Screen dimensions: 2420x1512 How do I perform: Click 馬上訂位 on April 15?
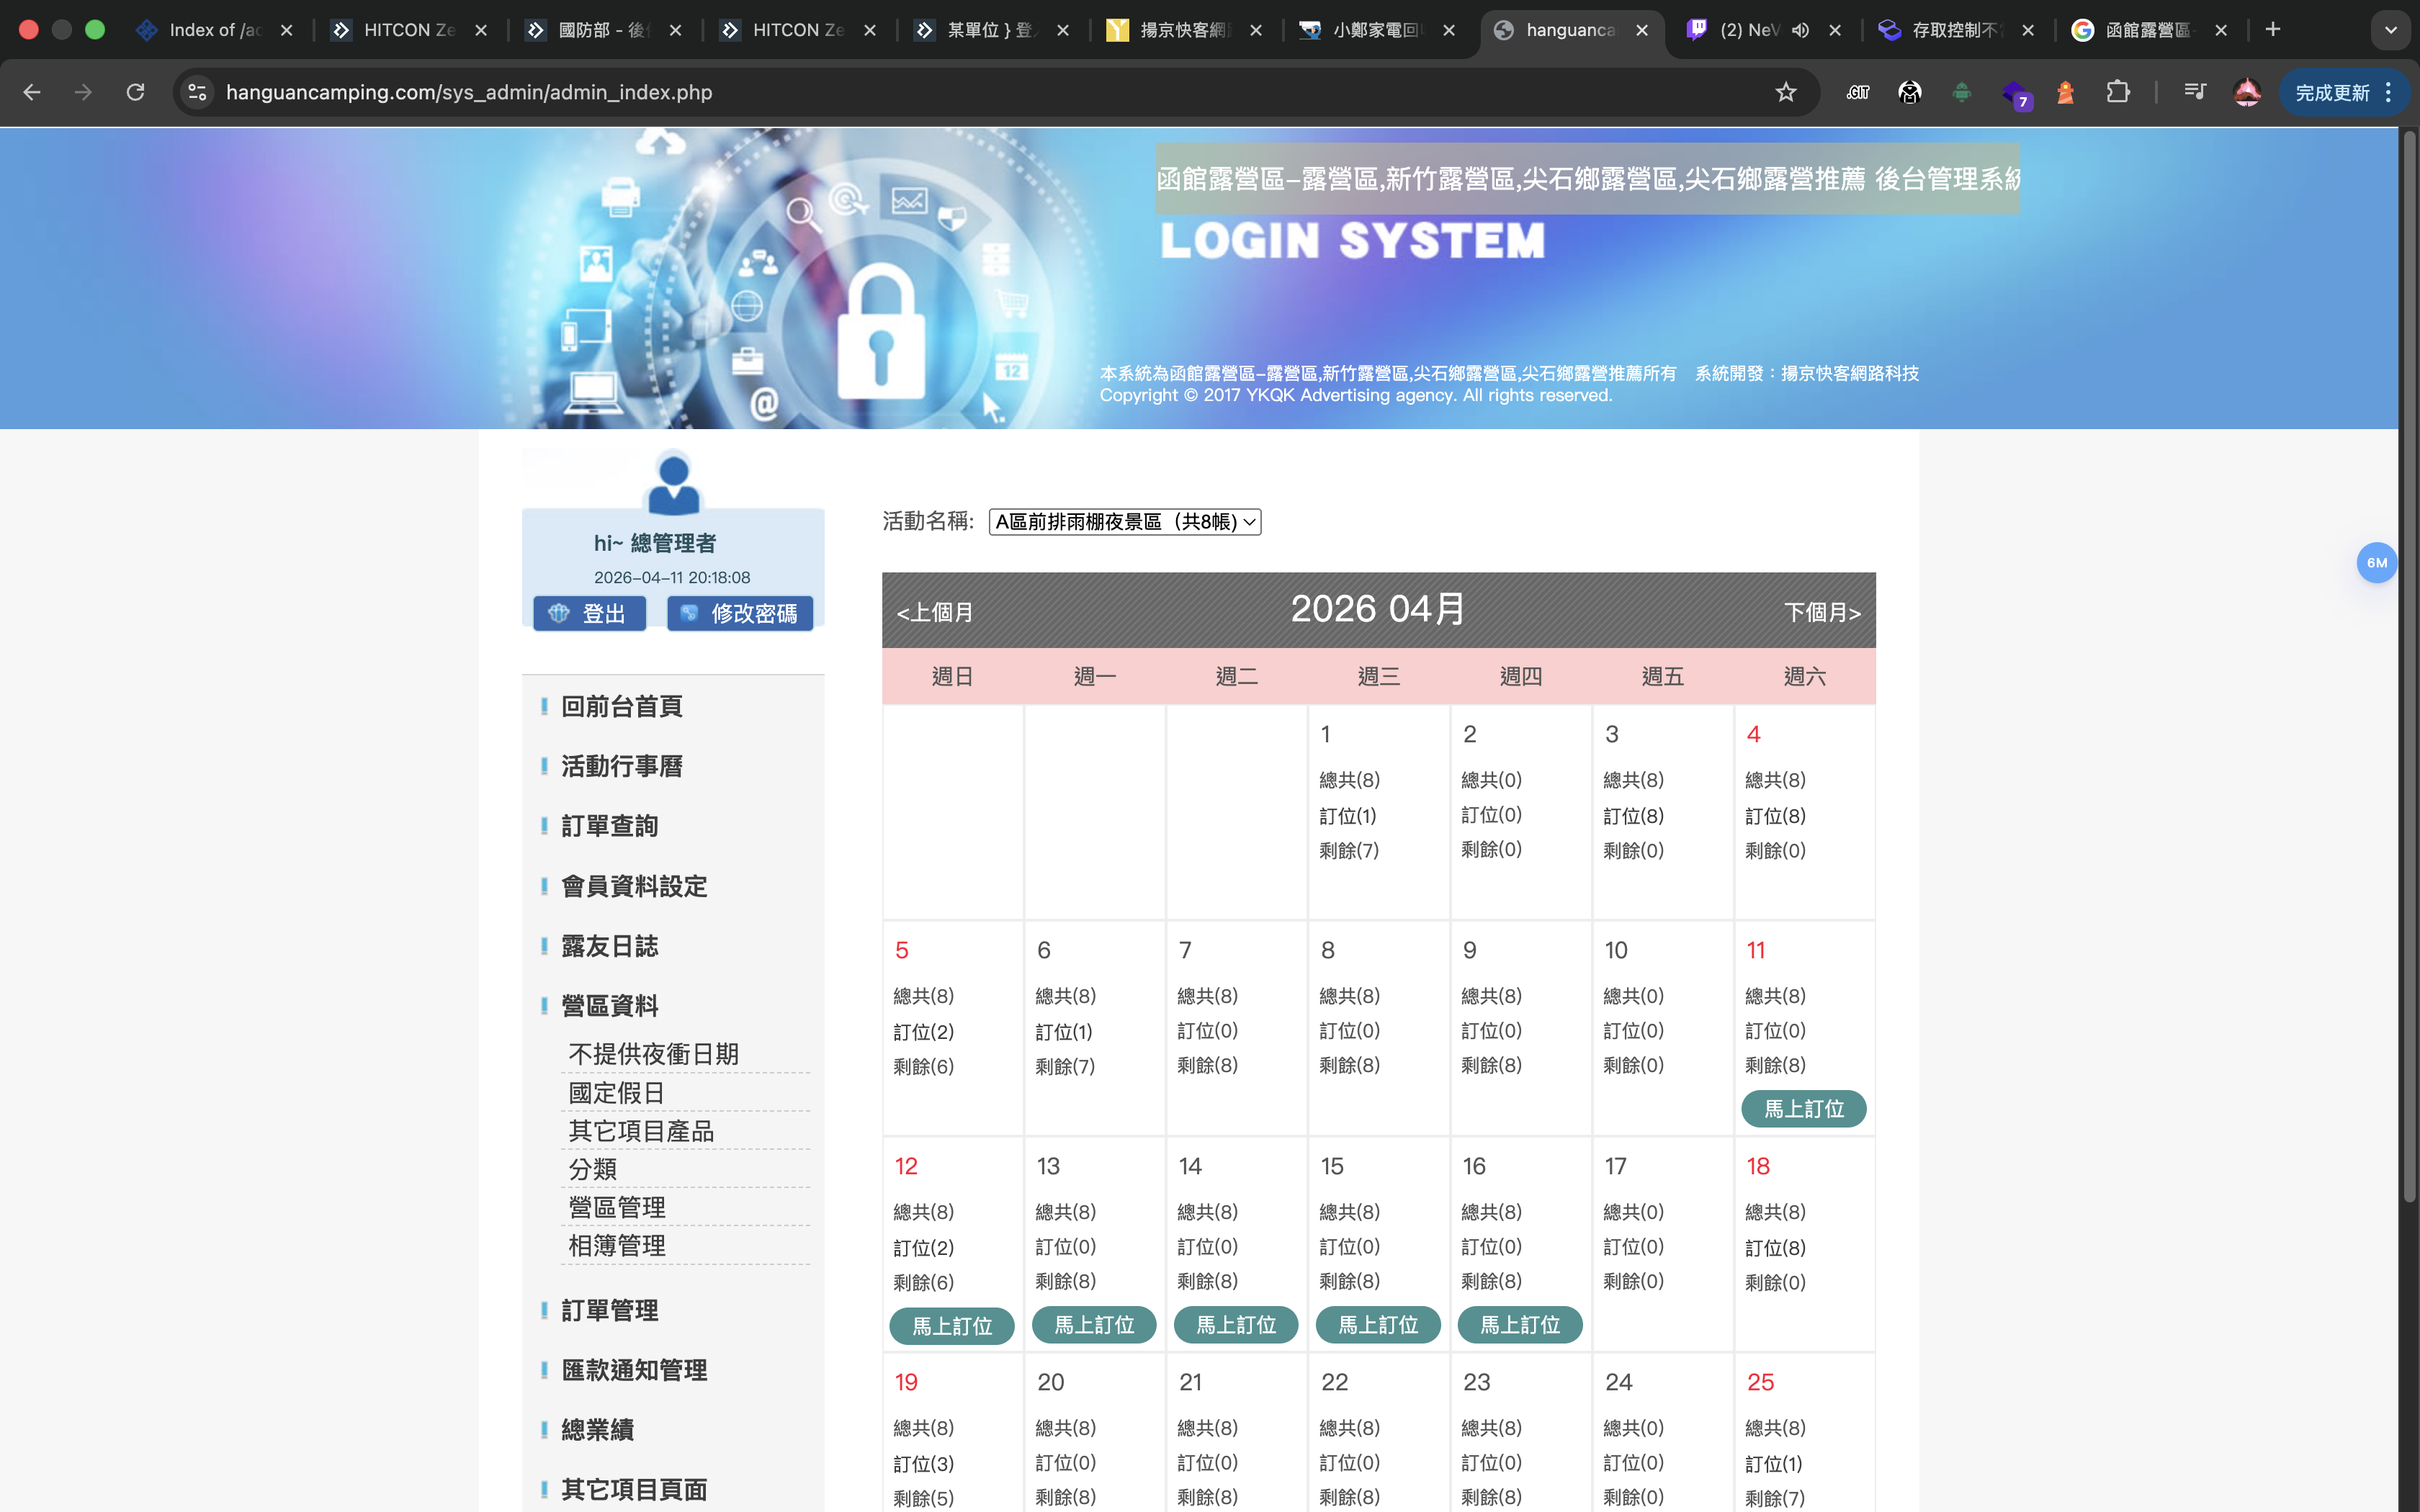[1378, 1325]
